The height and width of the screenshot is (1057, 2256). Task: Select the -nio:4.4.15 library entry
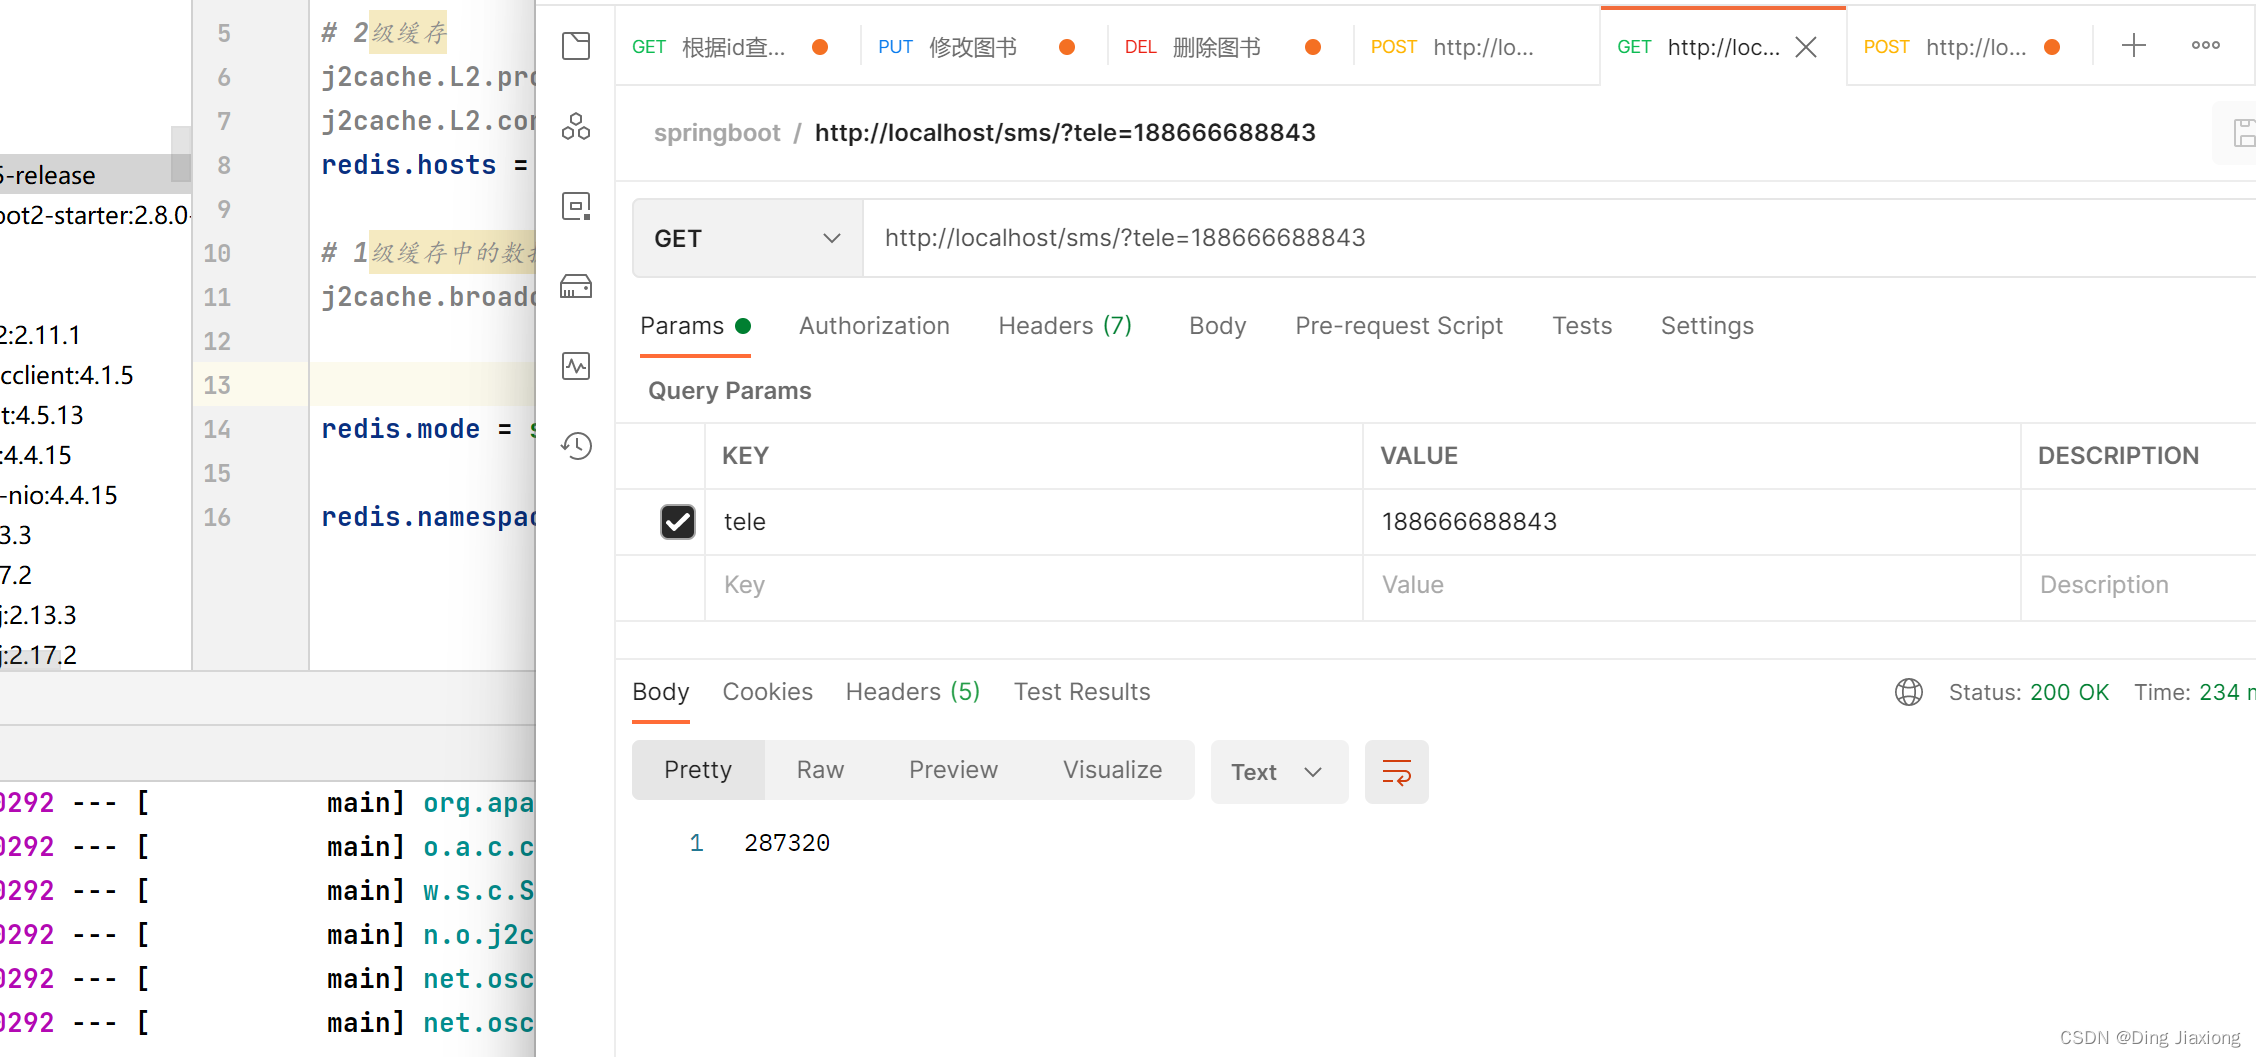(59, 495)
